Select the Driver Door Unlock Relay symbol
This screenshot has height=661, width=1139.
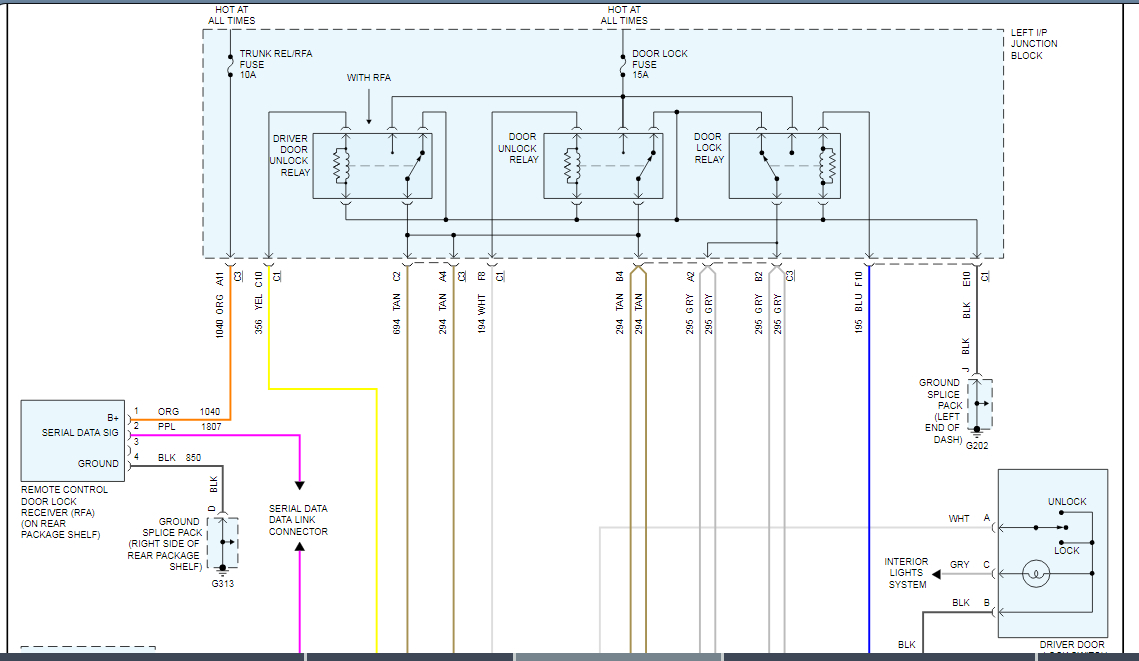click(372, 165)
